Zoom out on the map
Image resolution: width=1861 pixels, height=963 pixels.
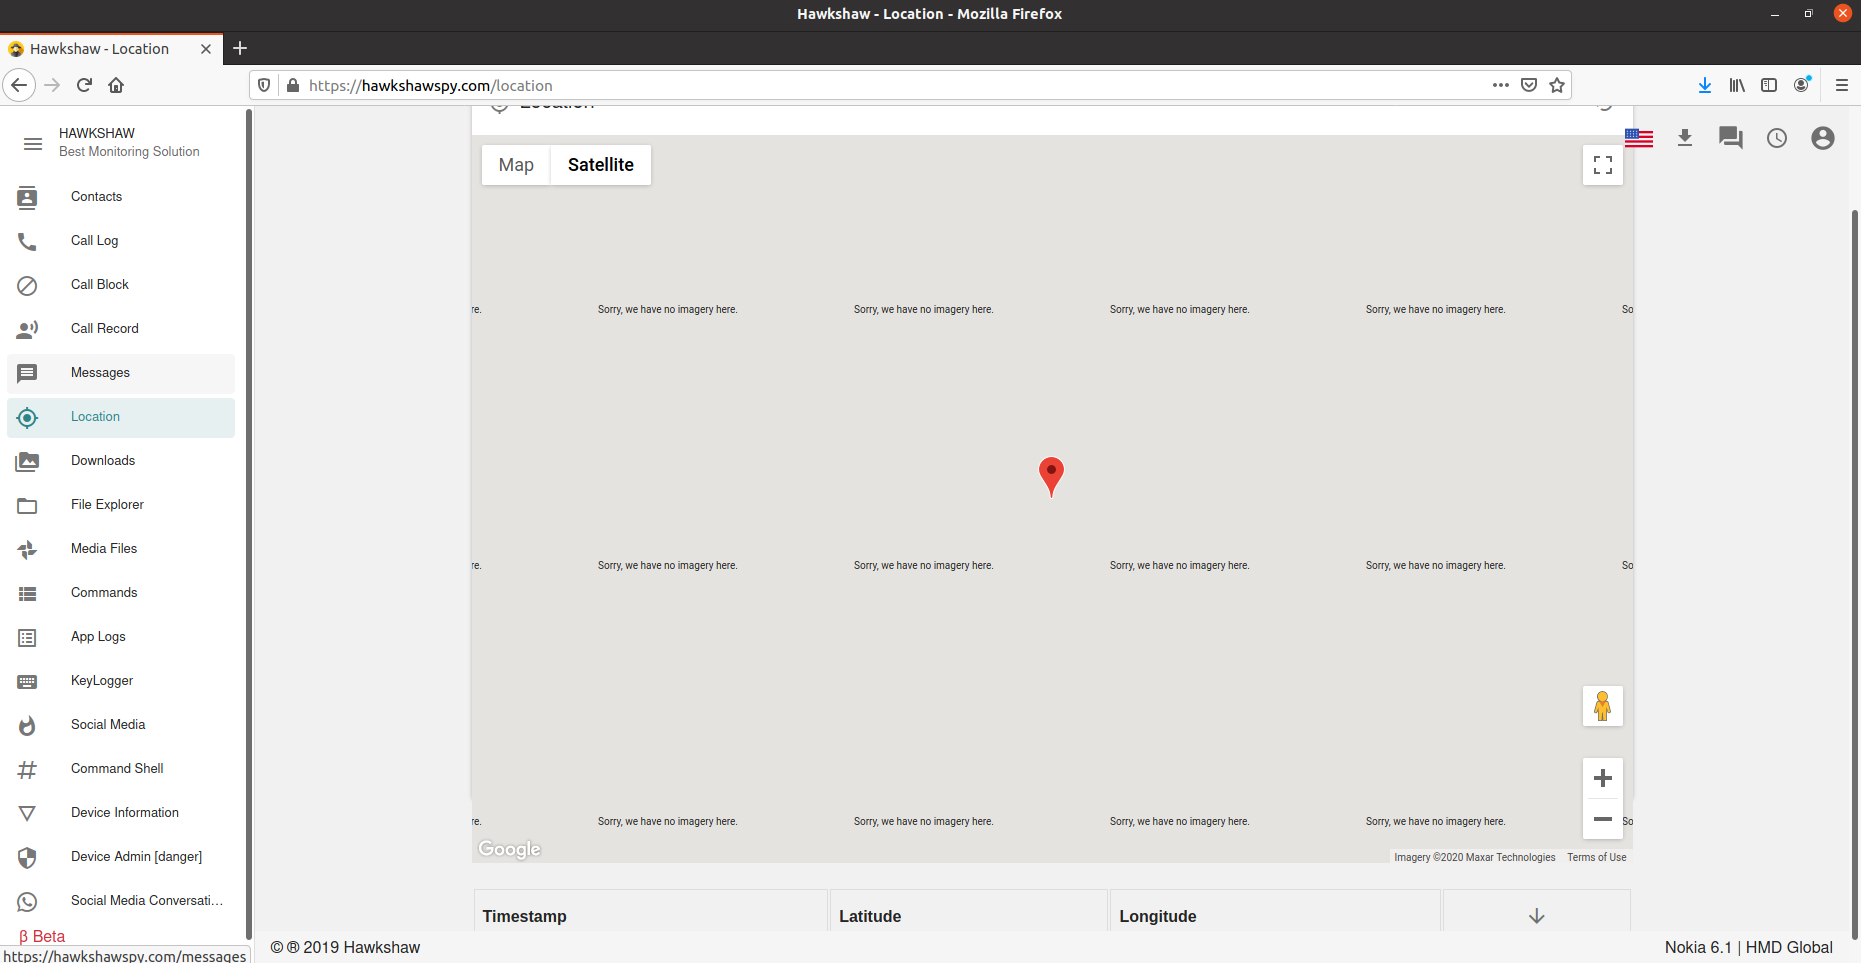coord(1603,819)
